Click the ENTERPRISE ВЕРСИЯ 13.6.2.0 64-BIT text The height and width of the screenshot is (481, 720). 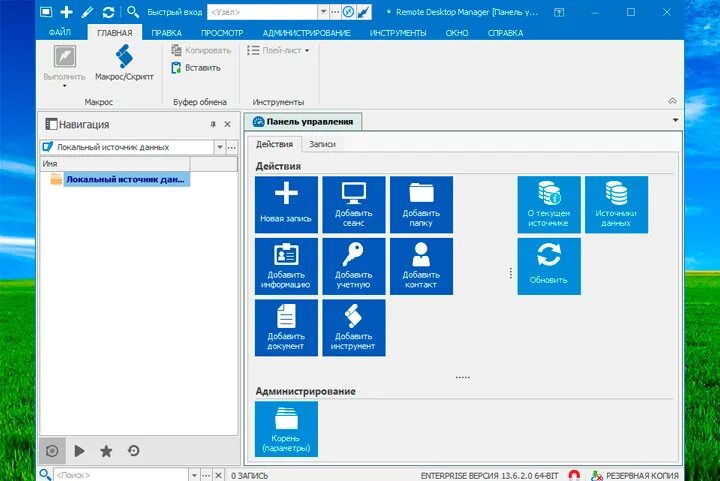489,475
